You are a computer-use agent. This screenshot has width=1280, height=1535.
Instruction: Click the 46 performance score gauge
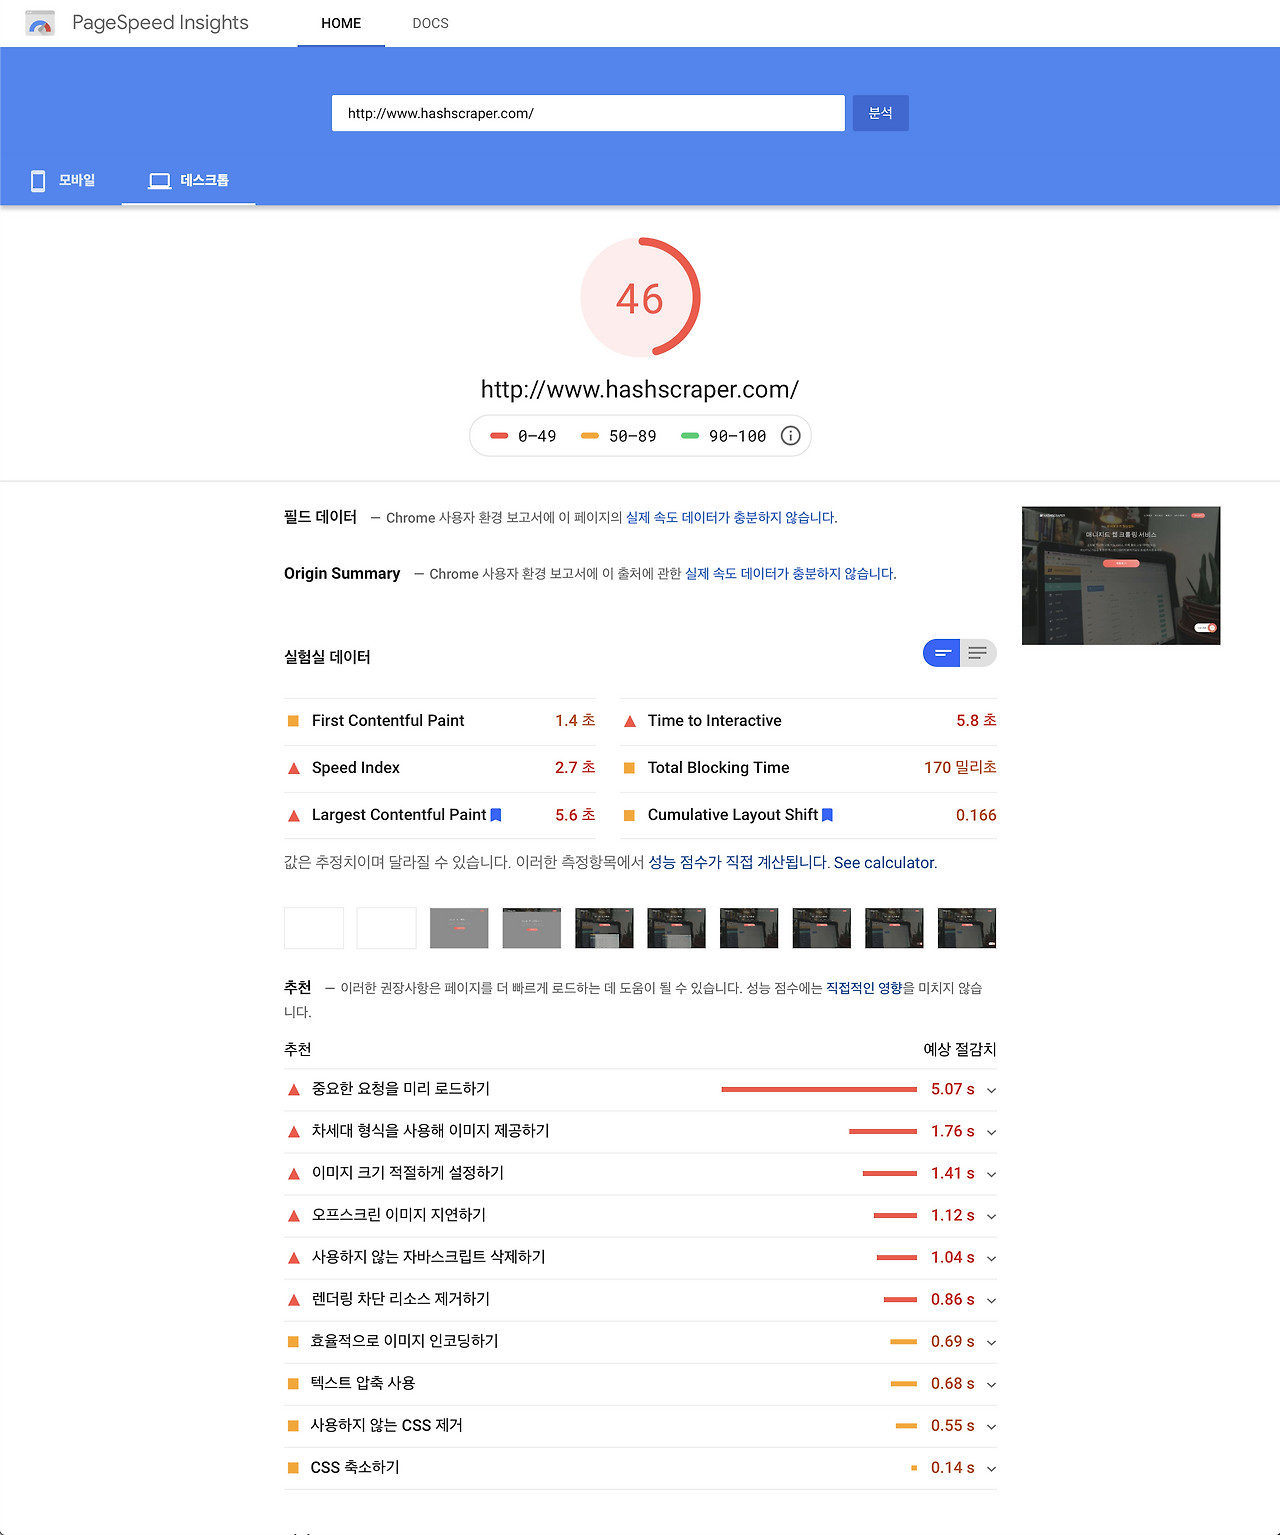[640, 297]
